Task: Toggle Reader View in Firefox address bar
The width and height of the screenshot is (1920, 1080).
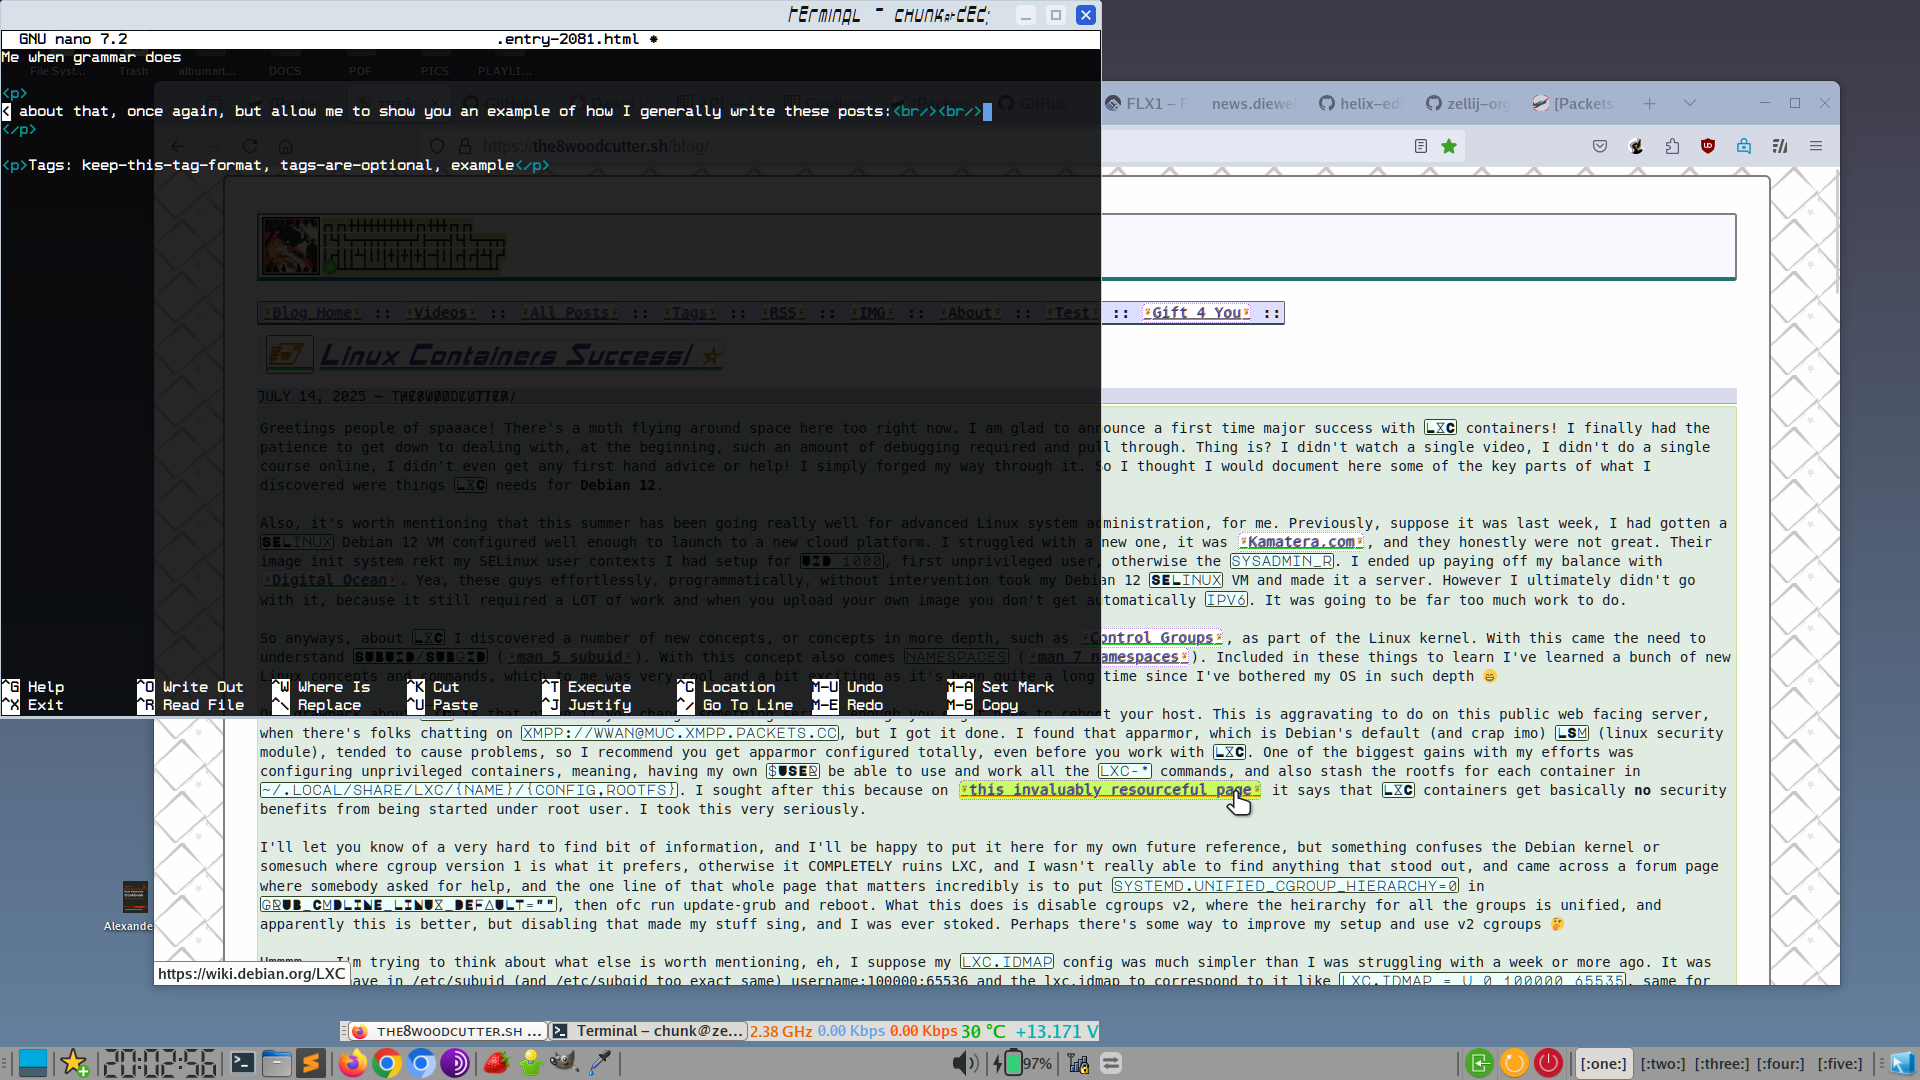Action: (x=1421, y=146)
